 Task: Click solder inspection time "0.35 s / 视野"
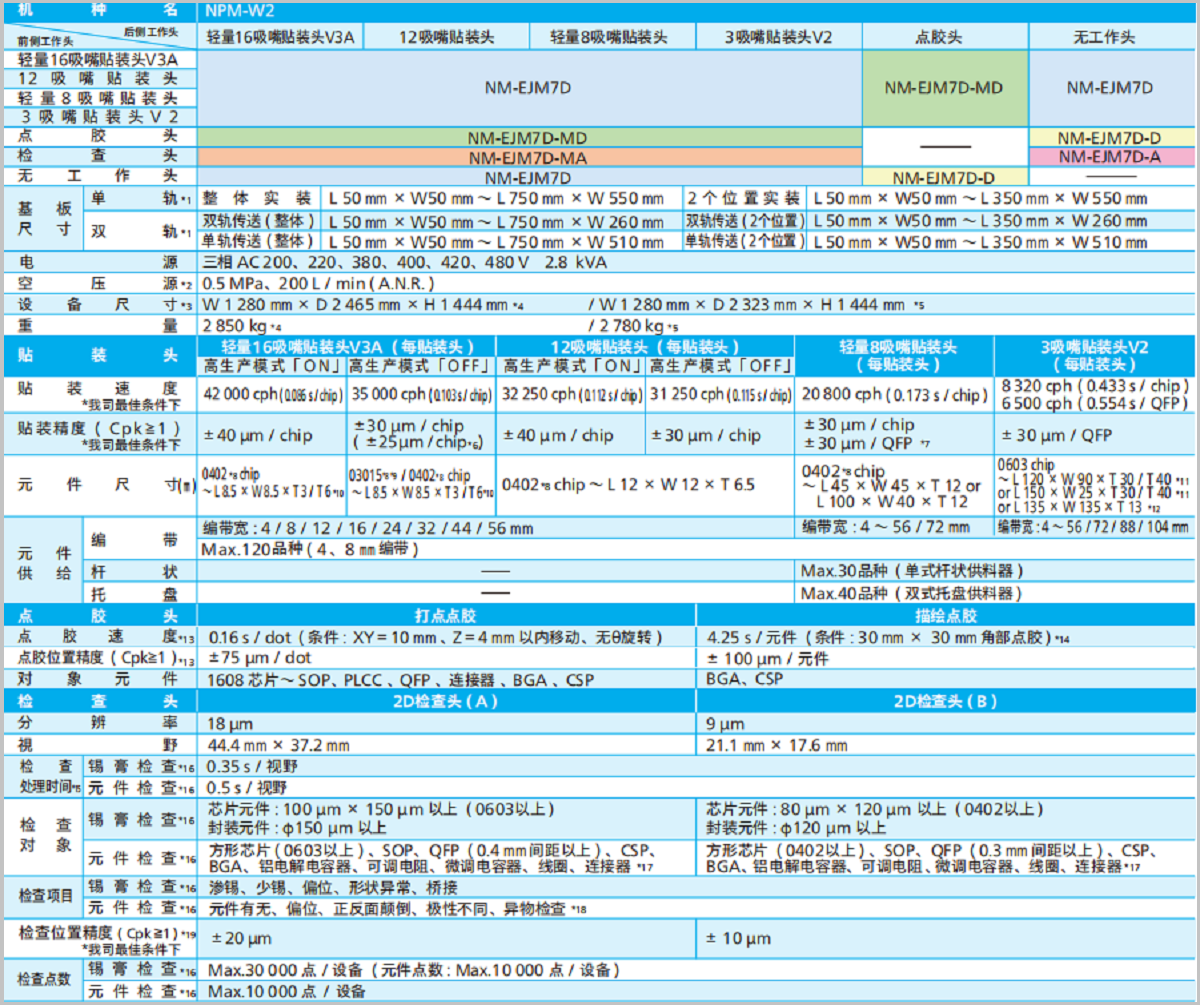coord(252,766)
